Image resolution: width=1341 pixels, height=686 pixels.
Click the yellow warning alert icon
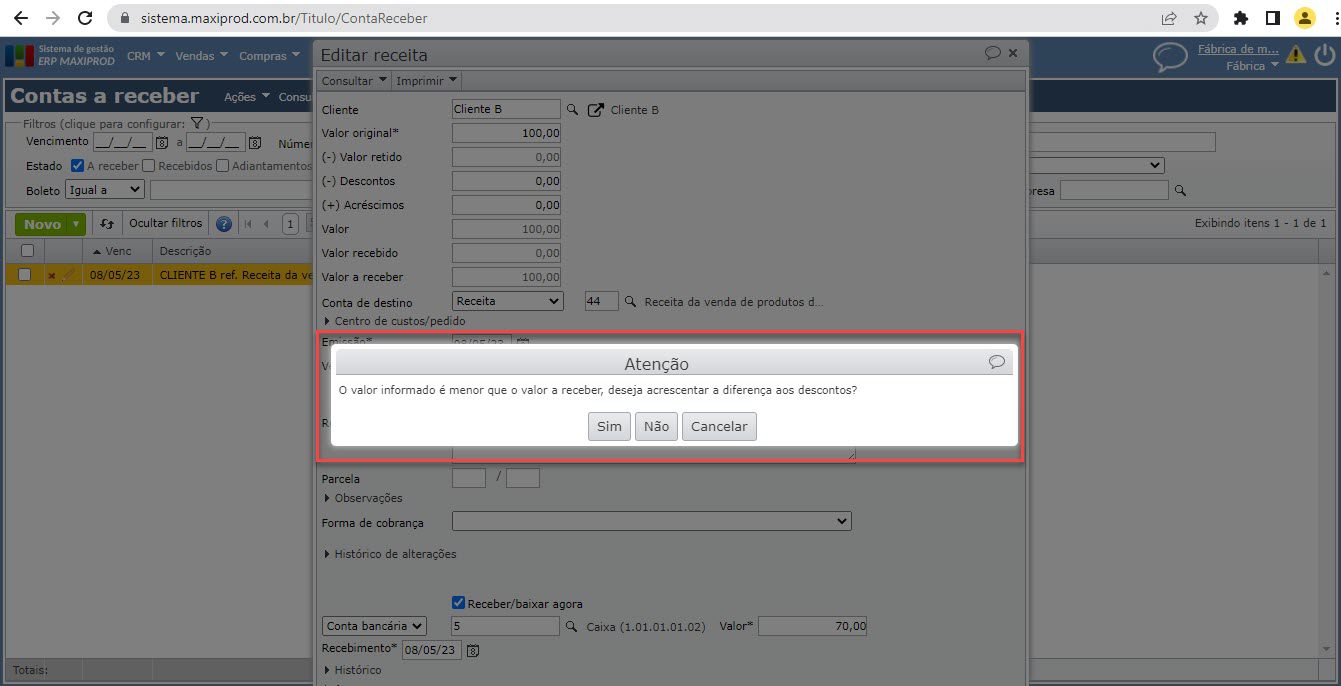tap(1296, 55)
